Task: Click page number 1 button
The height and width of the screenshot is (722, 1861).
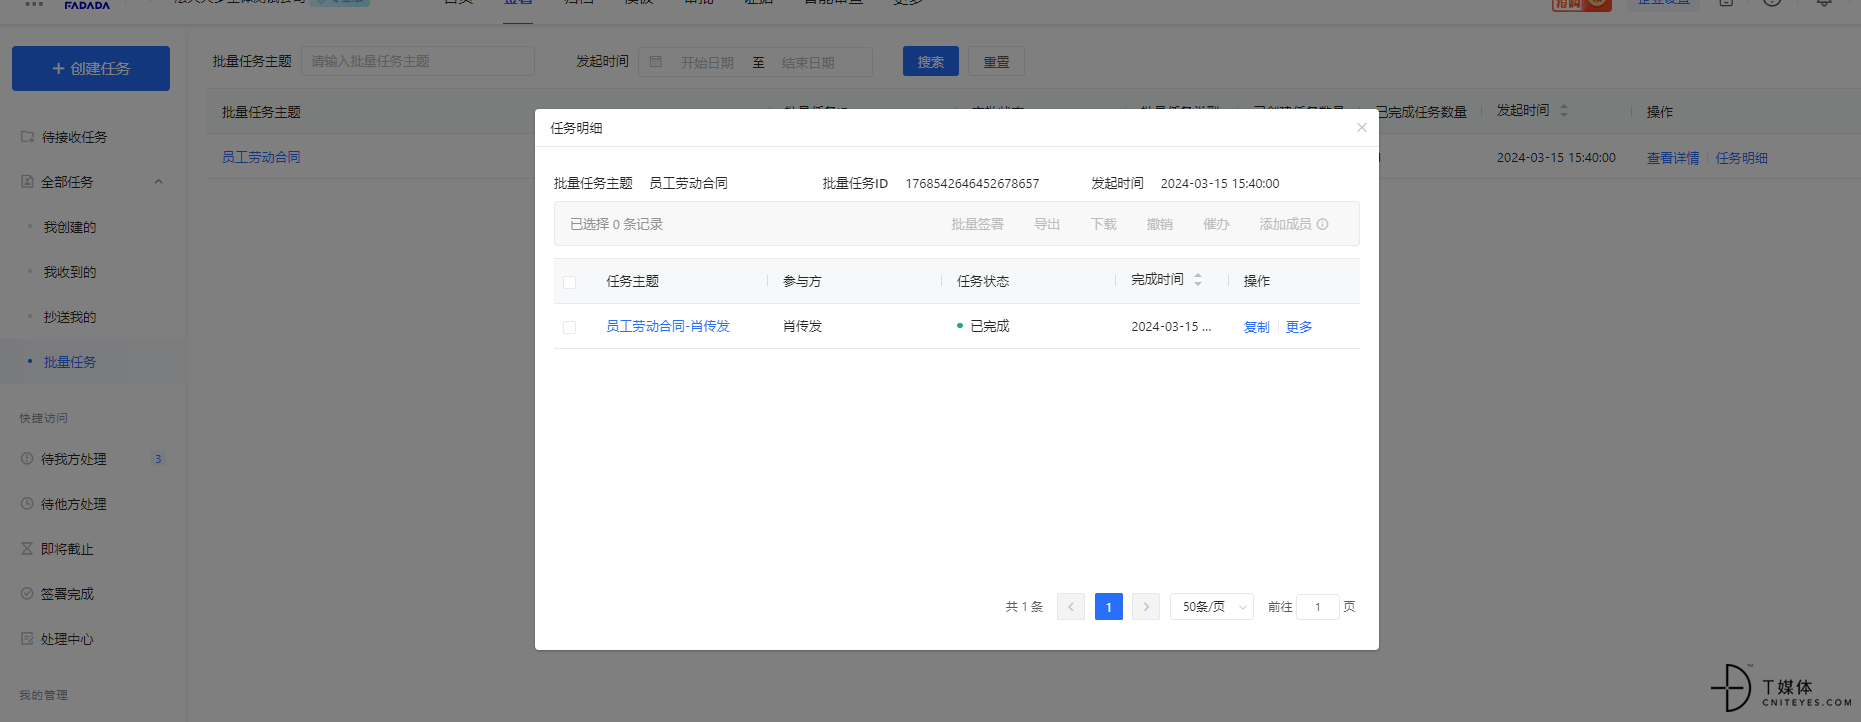Action: click(x=1109, y=607)
